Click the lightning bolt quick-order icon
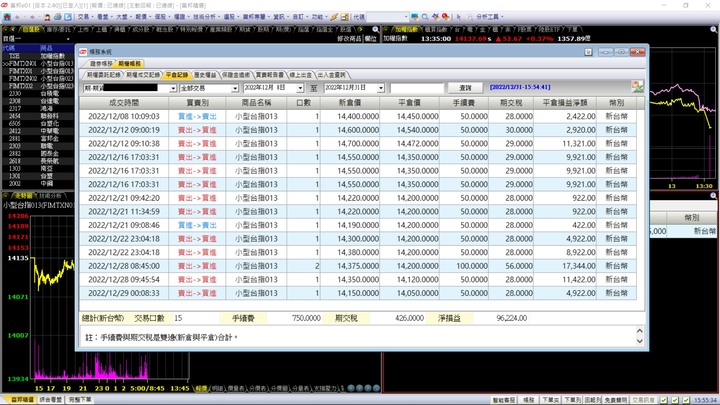This screenshot has height=405, width=720. (334, 17)
